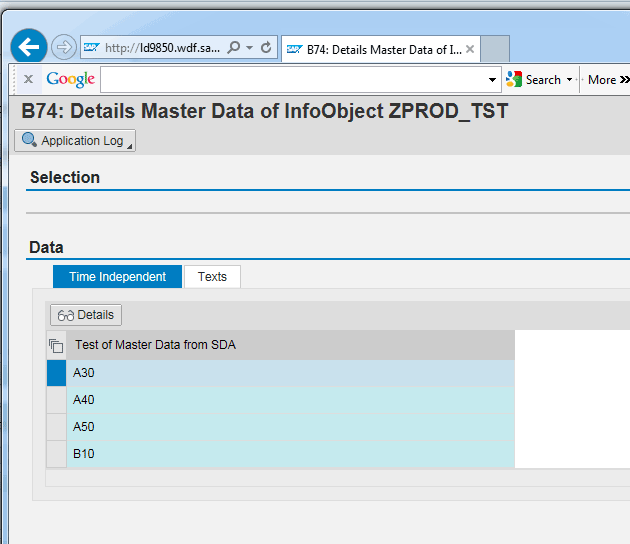This screenshot has height=544, width=630.
Task: Close the B74 Details Master Data tab
Action: (470, 48)
